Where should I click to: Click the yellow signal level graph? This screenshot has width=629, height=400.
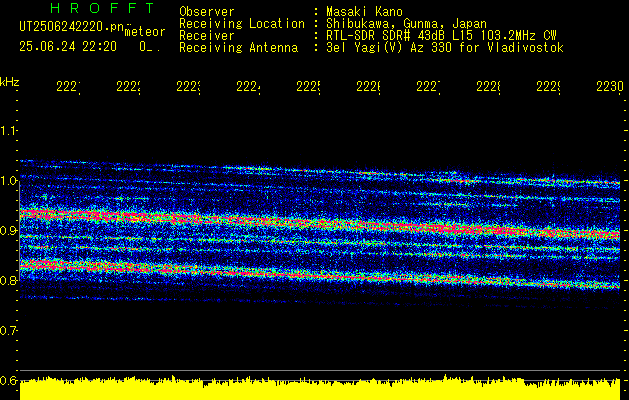(320, 388)
